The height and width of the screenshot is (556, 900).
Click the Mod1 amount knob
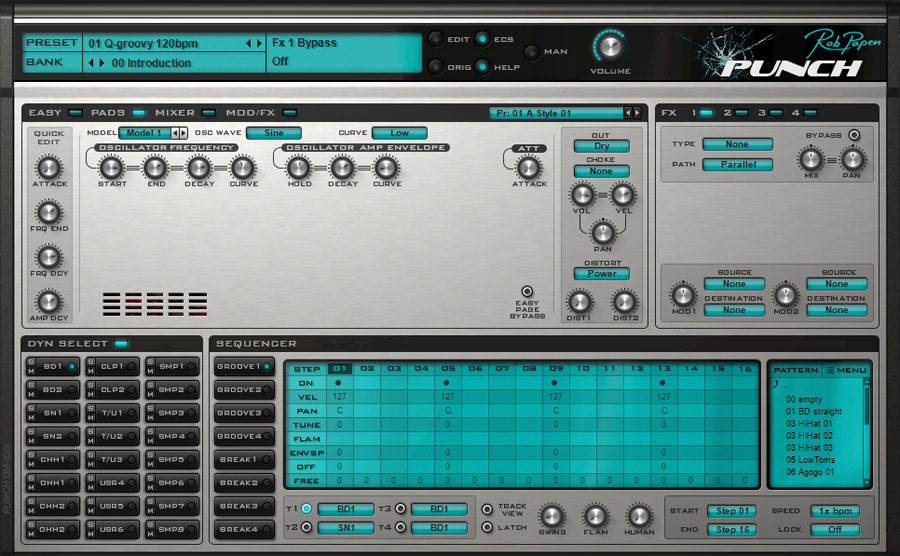pyautogui.click(x=683, y=296)
